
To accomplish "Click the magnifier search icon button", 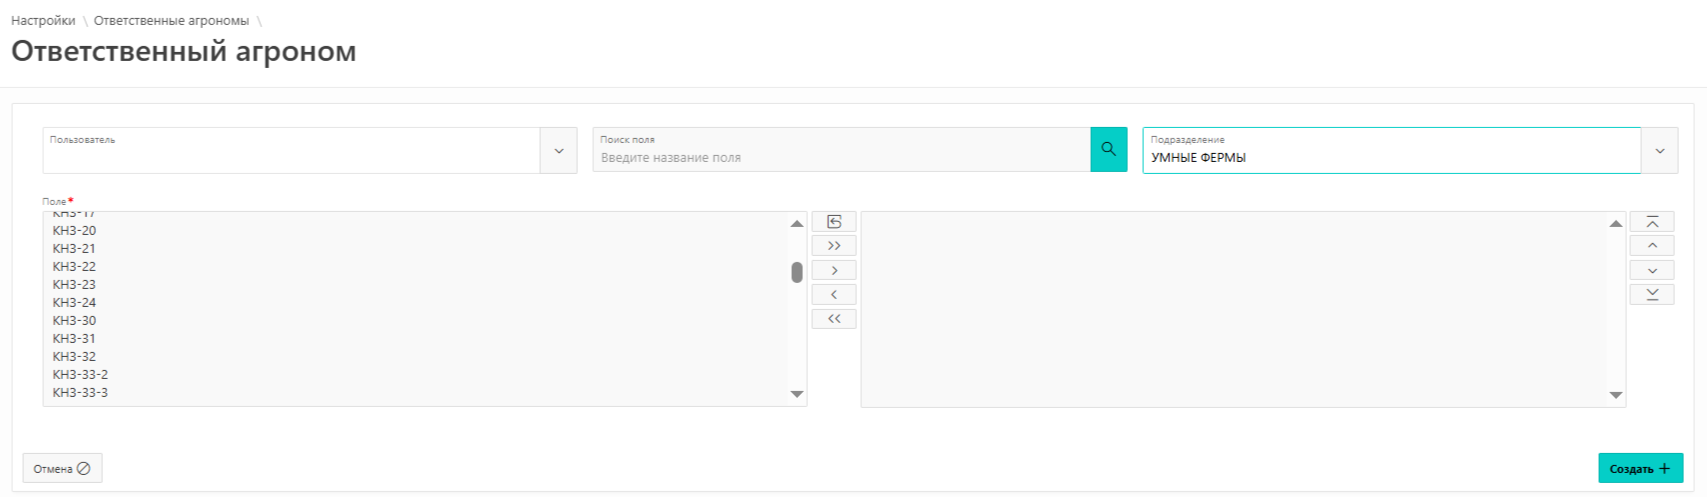I will point(1108,149).
